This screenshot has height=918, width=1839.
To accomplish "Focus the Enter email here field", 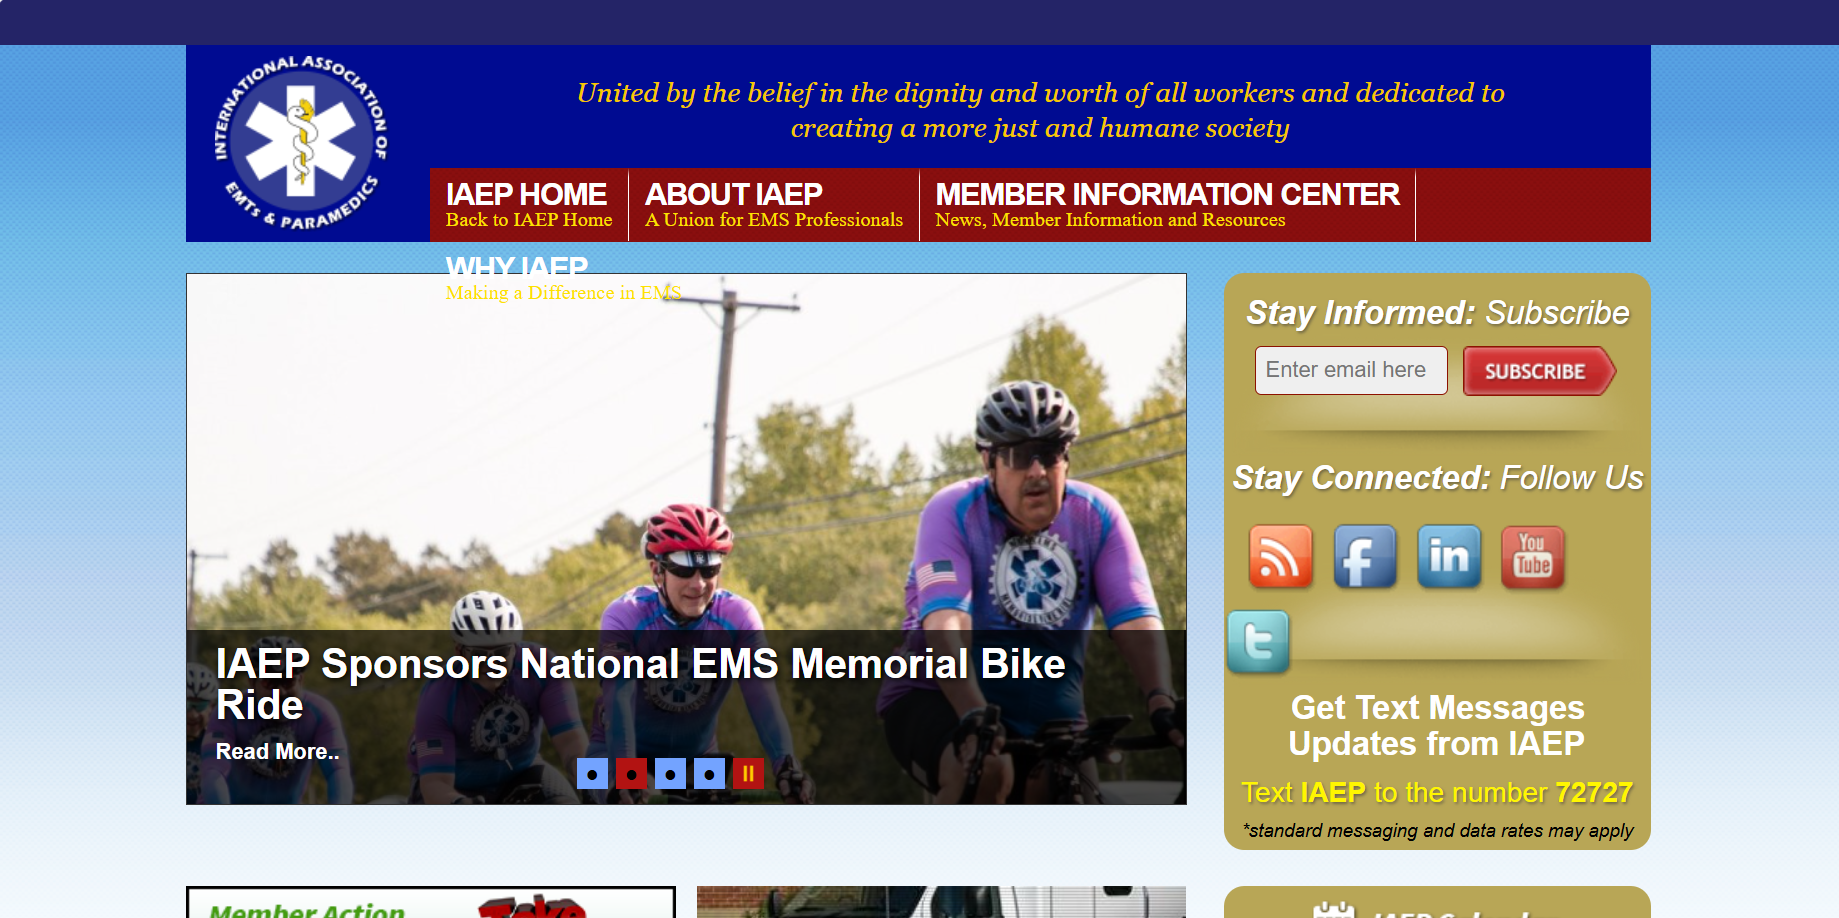I will (1351, 370).
